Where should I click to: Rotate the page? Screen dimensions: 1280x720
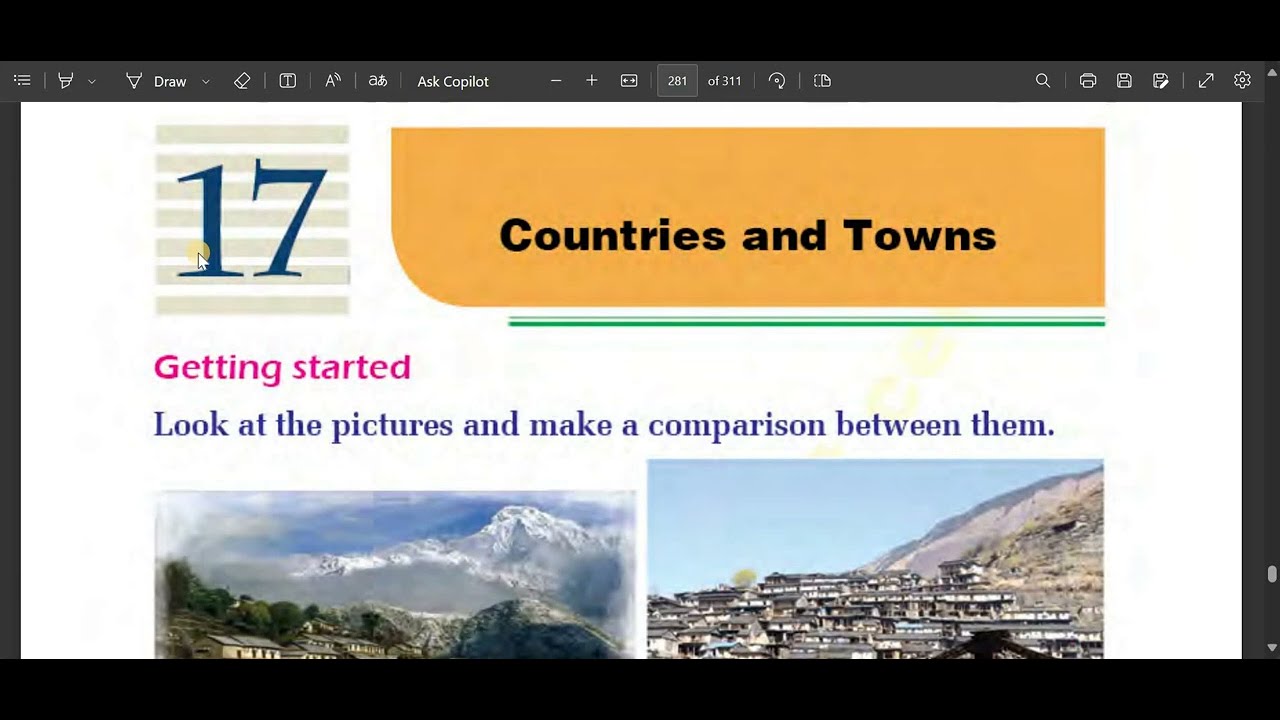pyautogui.click(x=777, y=81)
